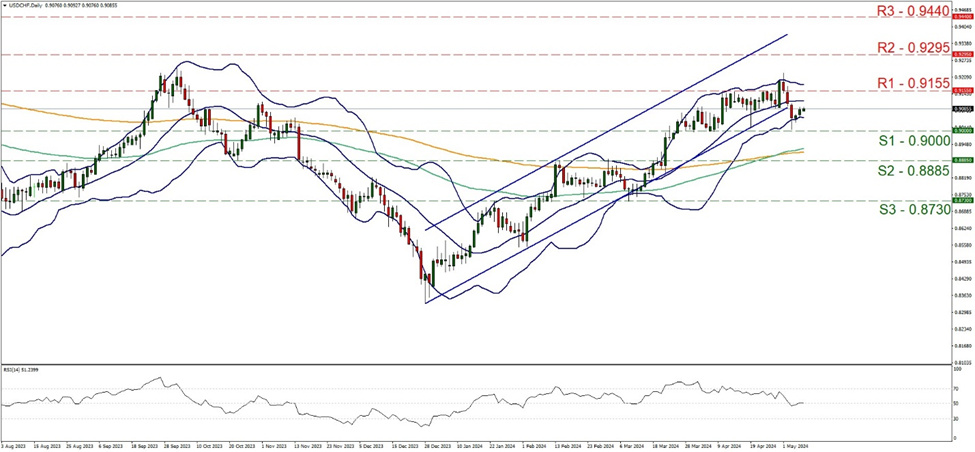This screenshot has height=452, width=975.
Task: Select the green 0.8885 price axis tag
Action: (962, 160)
